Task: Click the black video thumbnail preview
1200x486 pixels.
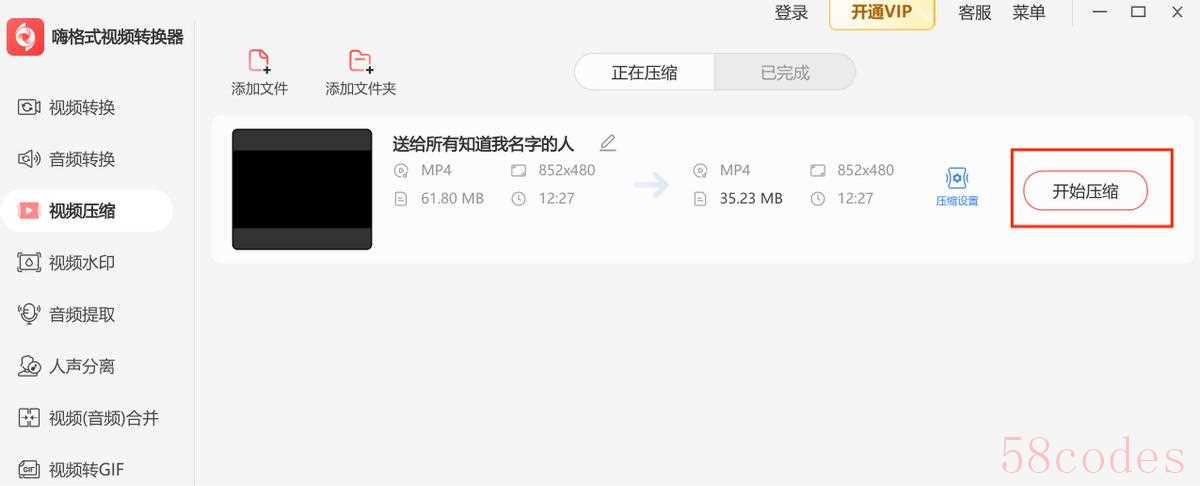Action: coord(302,189)
